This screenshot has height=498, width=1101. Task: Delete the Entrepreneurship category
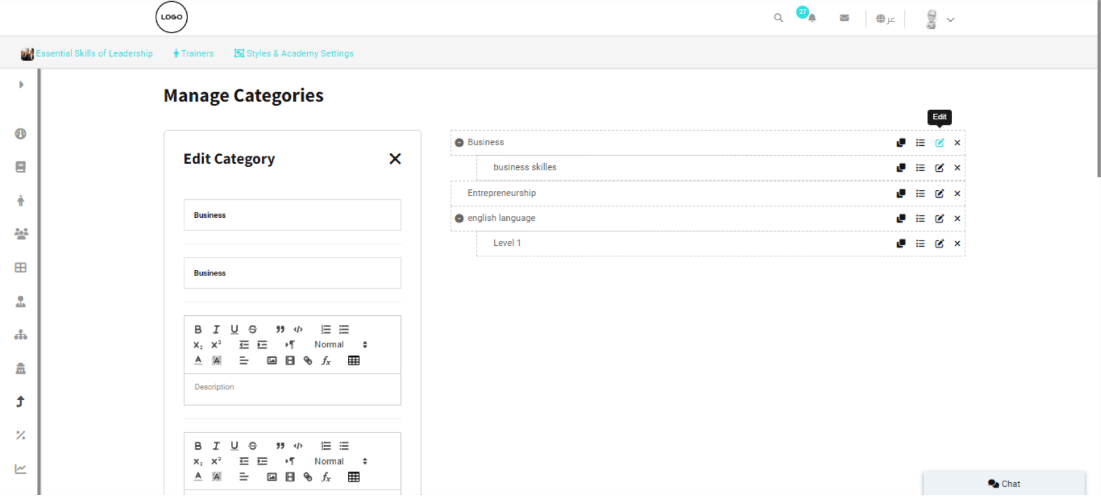point(957,193)
